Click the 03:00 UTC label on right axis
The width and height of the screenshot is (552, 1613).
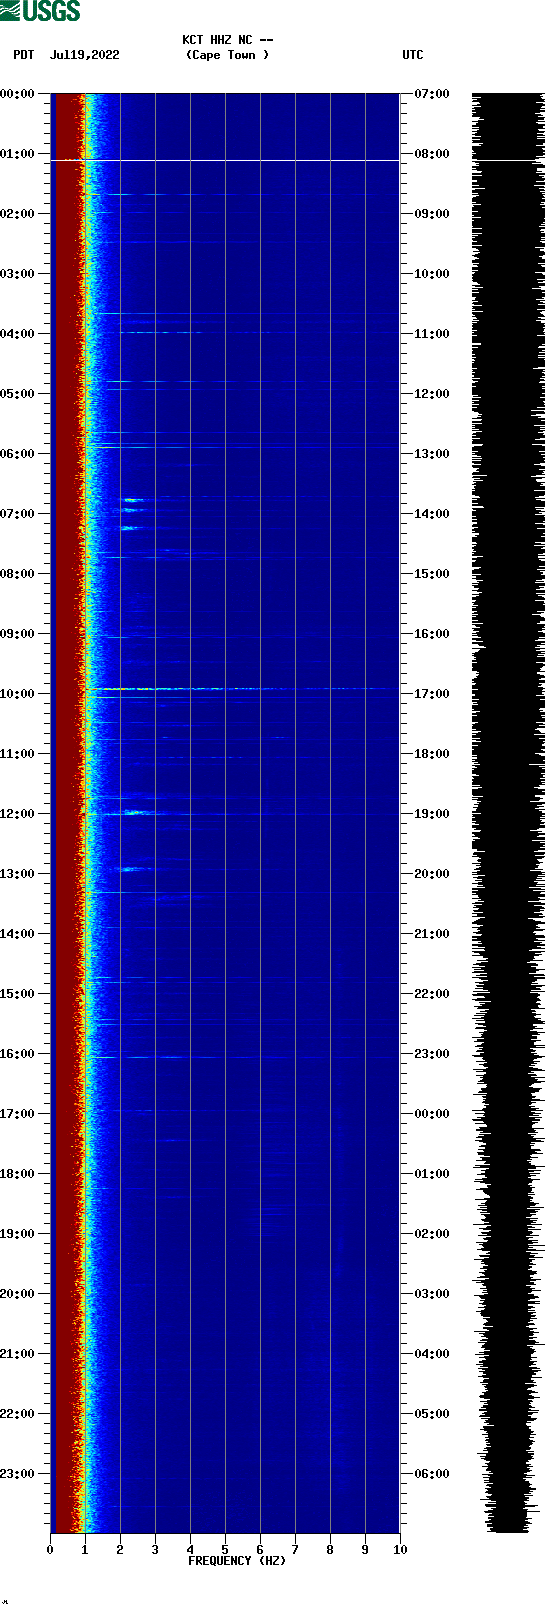431,1294
